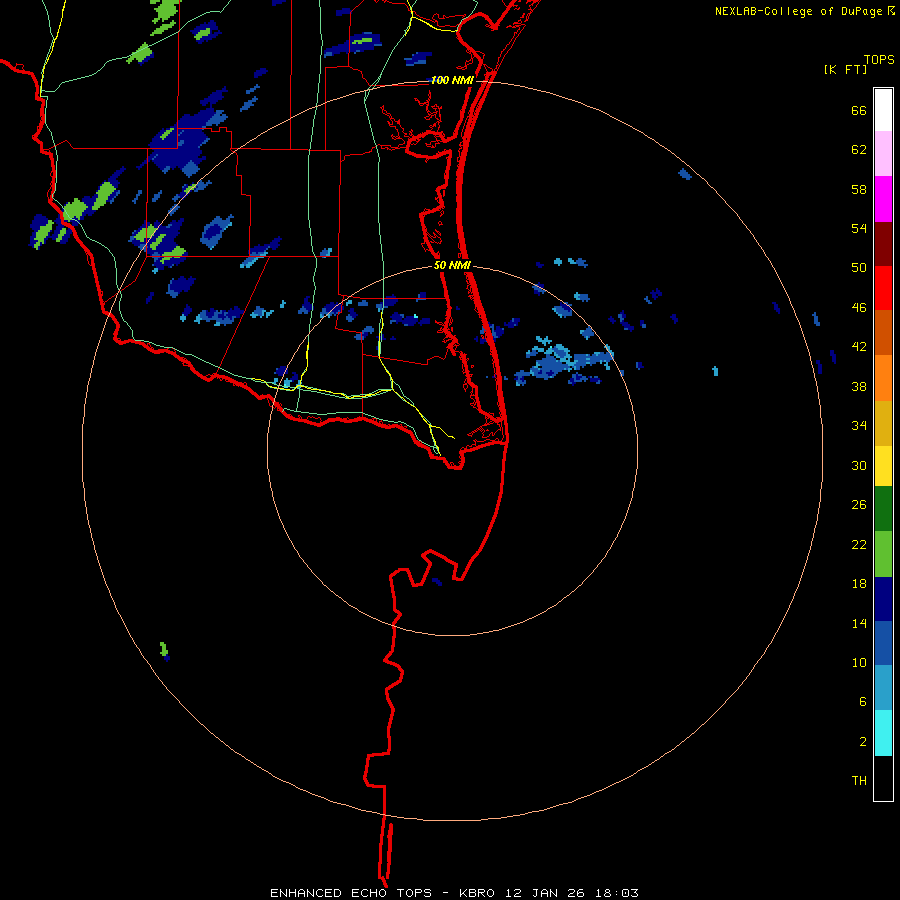Click the 22 legend value

859,544
